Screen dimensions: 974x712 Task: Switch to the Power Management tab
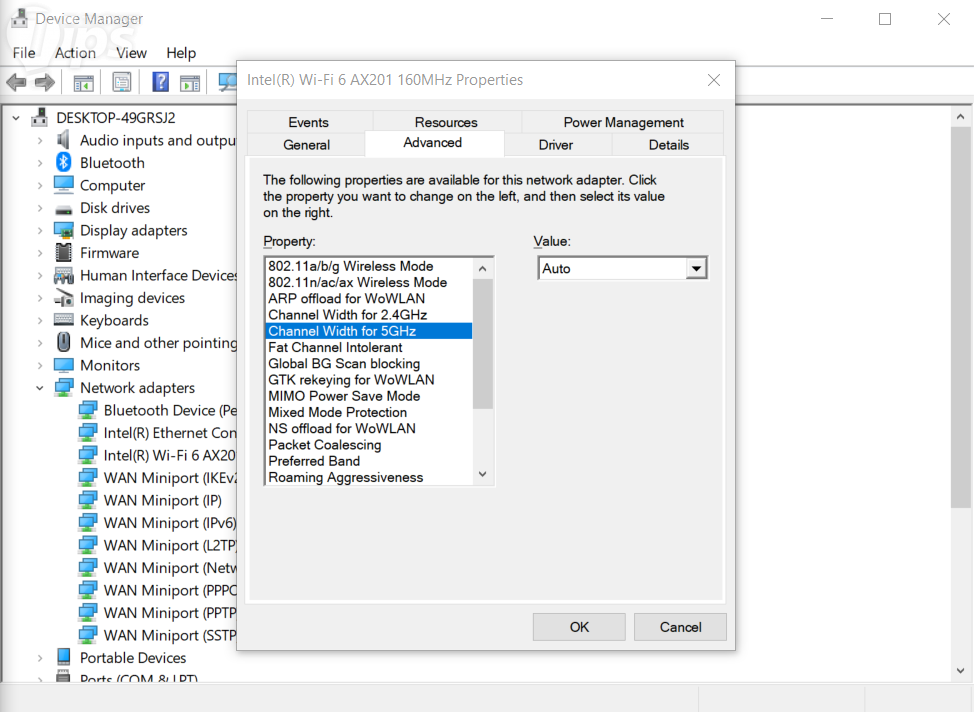click(623, 122)
